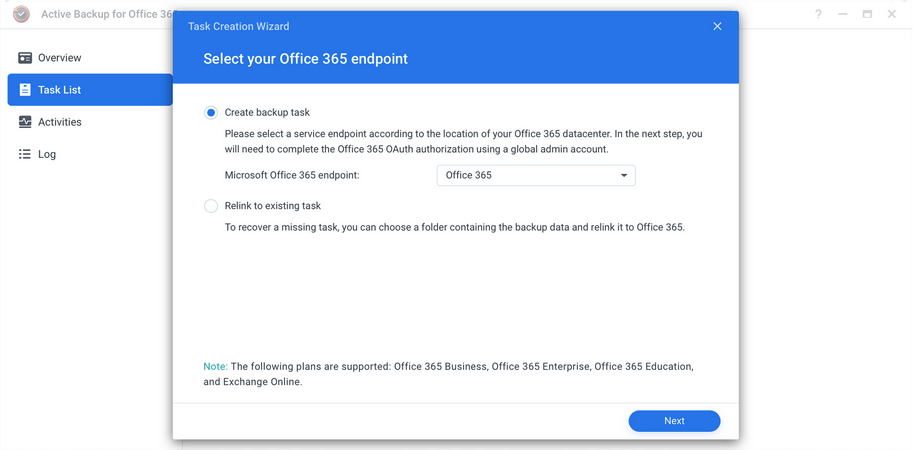913x450 pixels.
Task: Click the Log list icon
Action: point(25,154)
